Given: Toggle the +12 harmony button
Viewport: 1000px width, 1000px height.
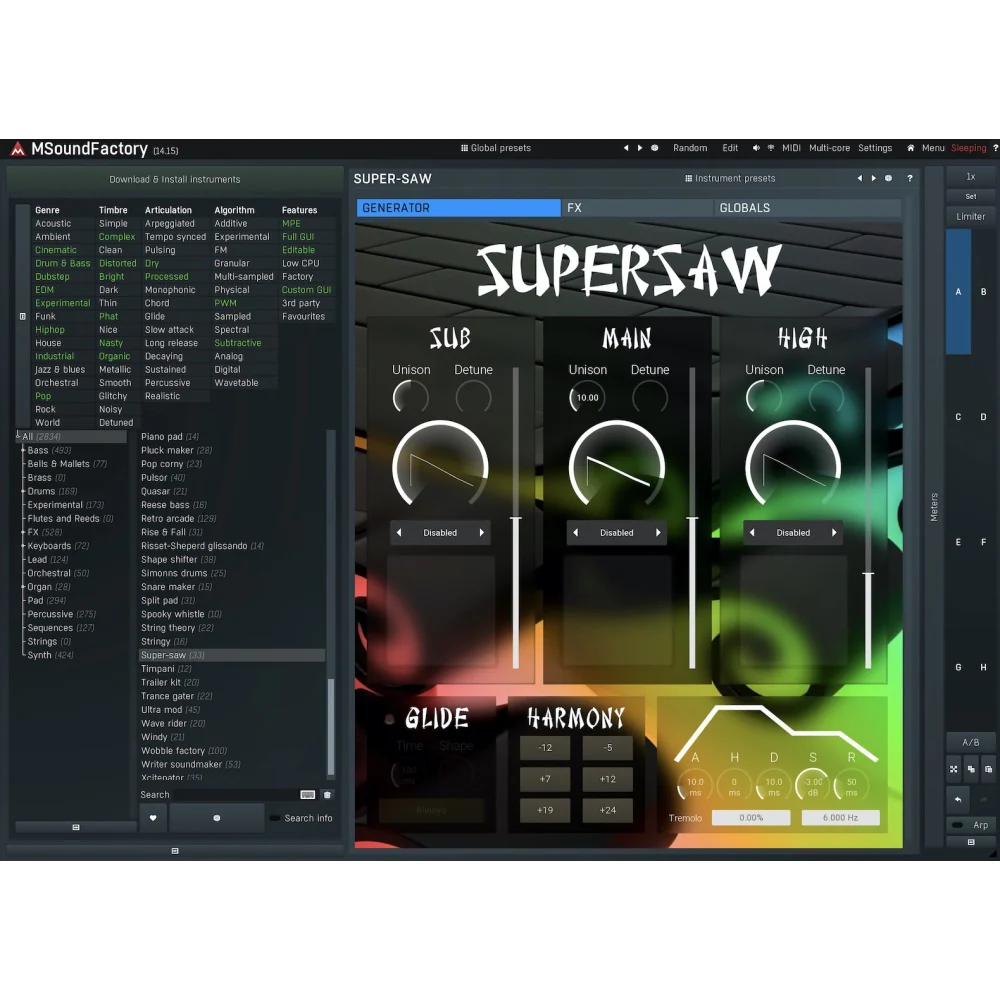Looking at the screenshot, I should [608, 779].
